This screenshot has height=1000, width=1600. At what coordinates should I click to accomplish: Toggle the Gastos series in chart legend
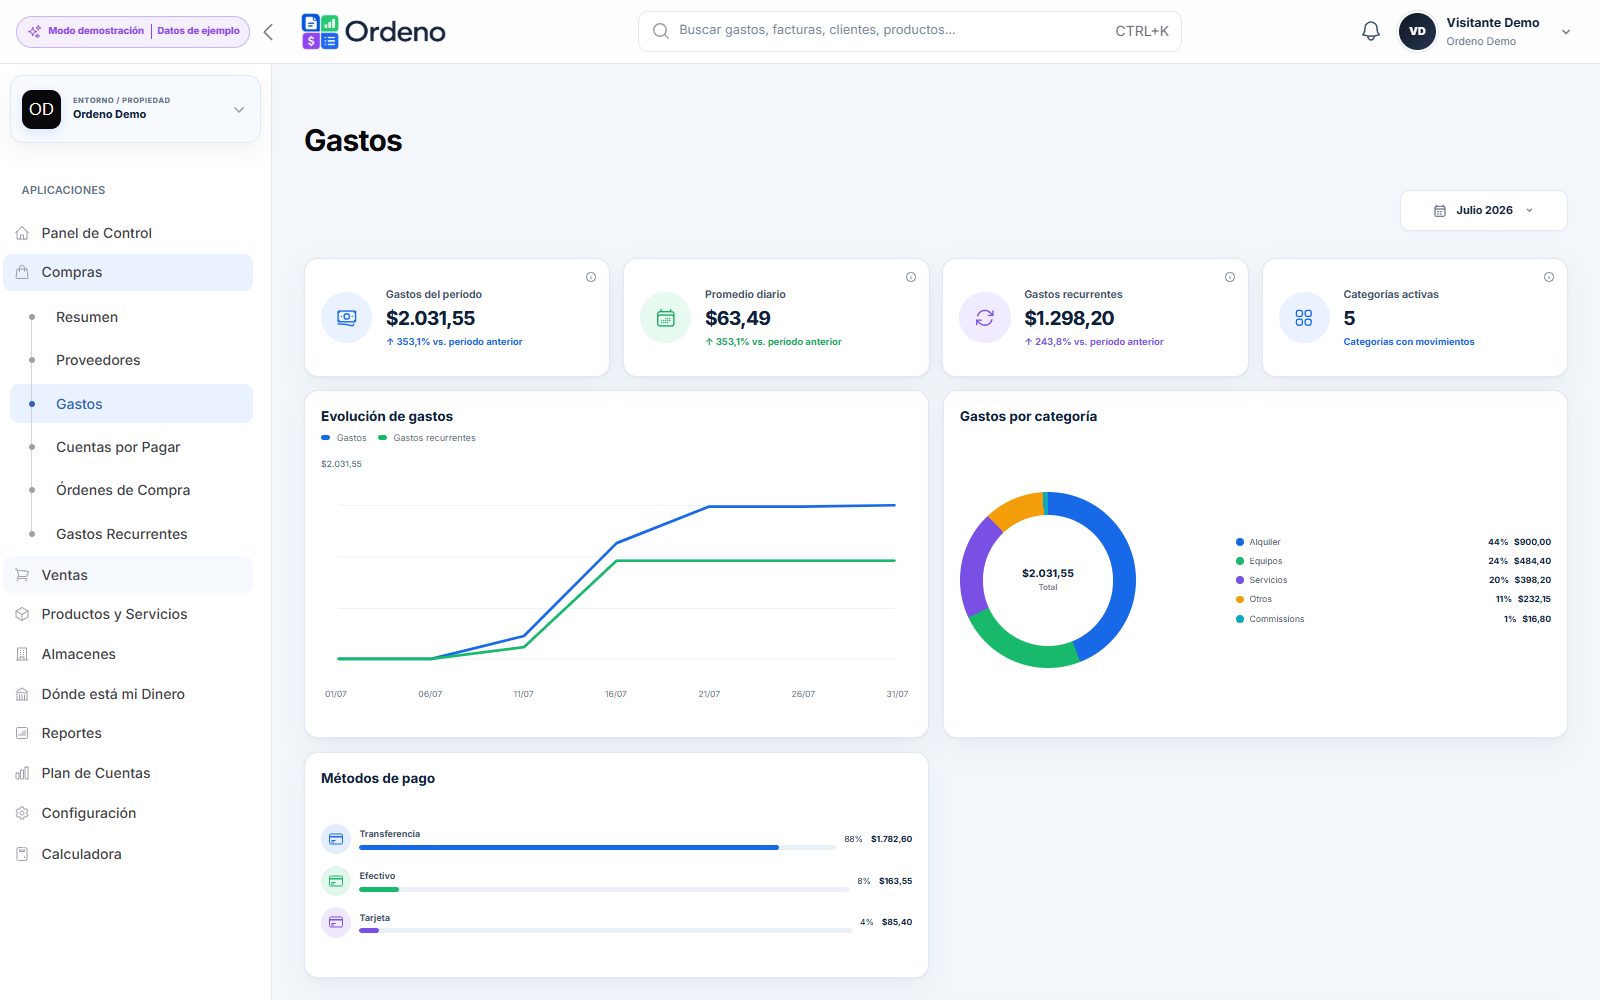[344, 438]
